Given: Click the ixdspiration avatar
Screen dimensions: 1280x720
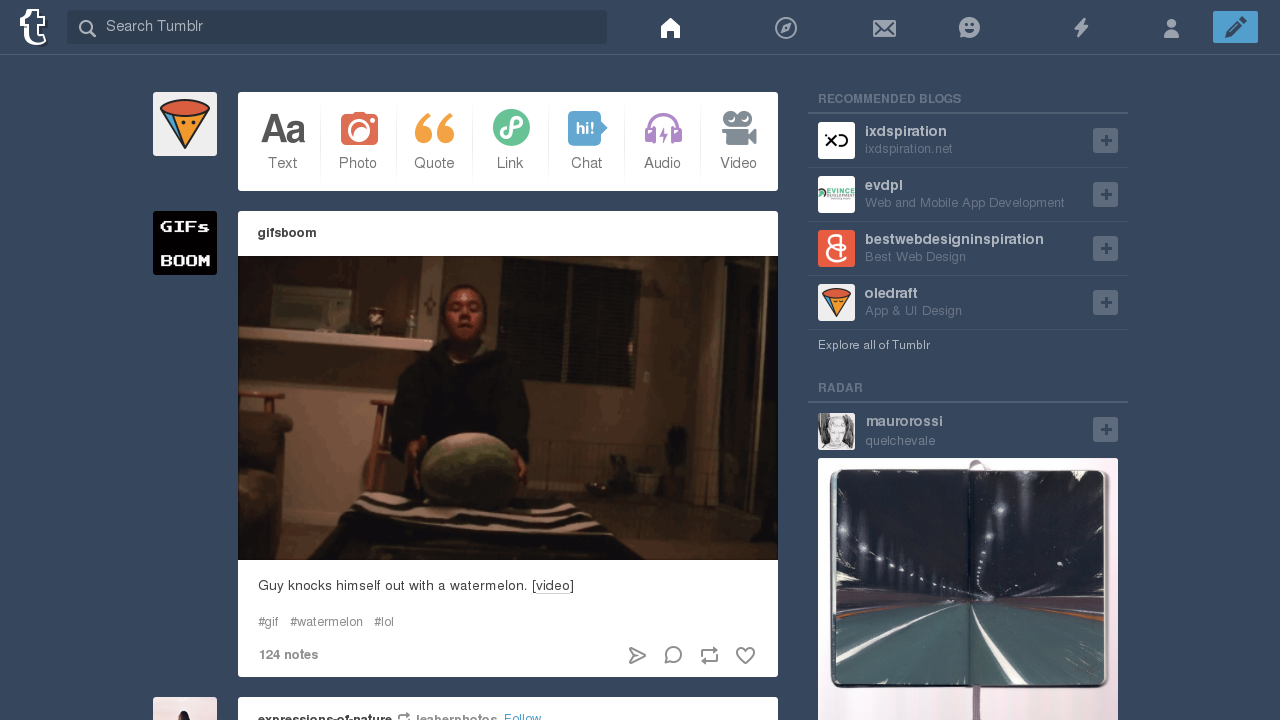Looking at the screenshot, I should (x=836, y=140).
